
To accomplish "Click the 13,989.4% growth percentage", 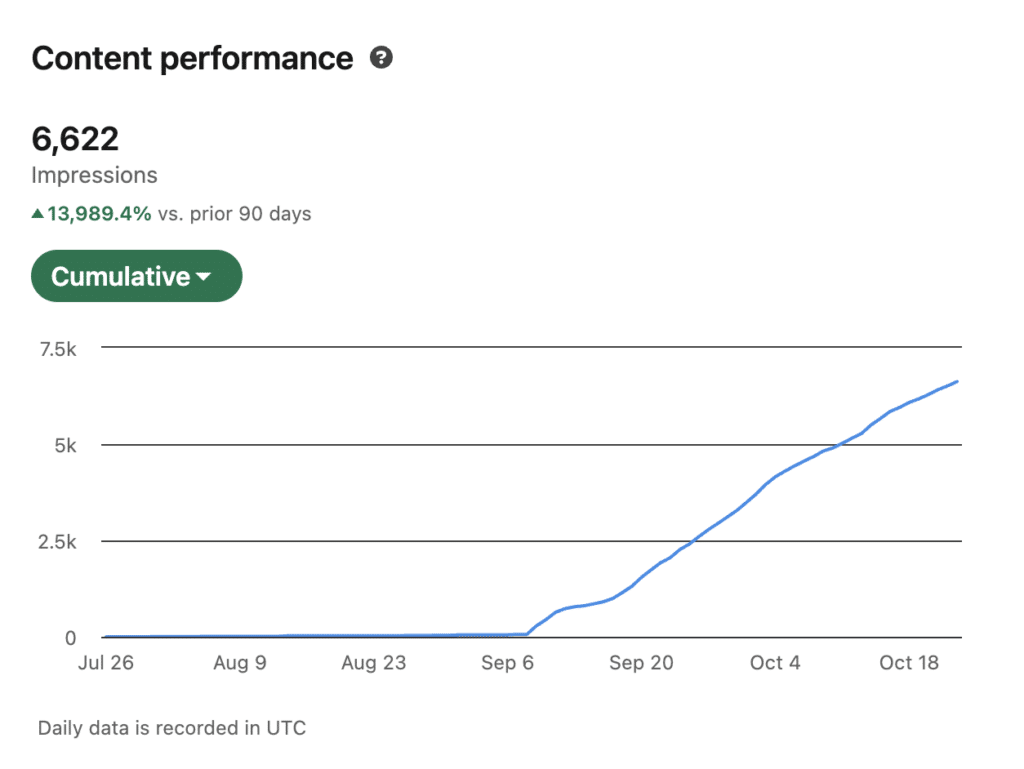I will tap(99, 214).
